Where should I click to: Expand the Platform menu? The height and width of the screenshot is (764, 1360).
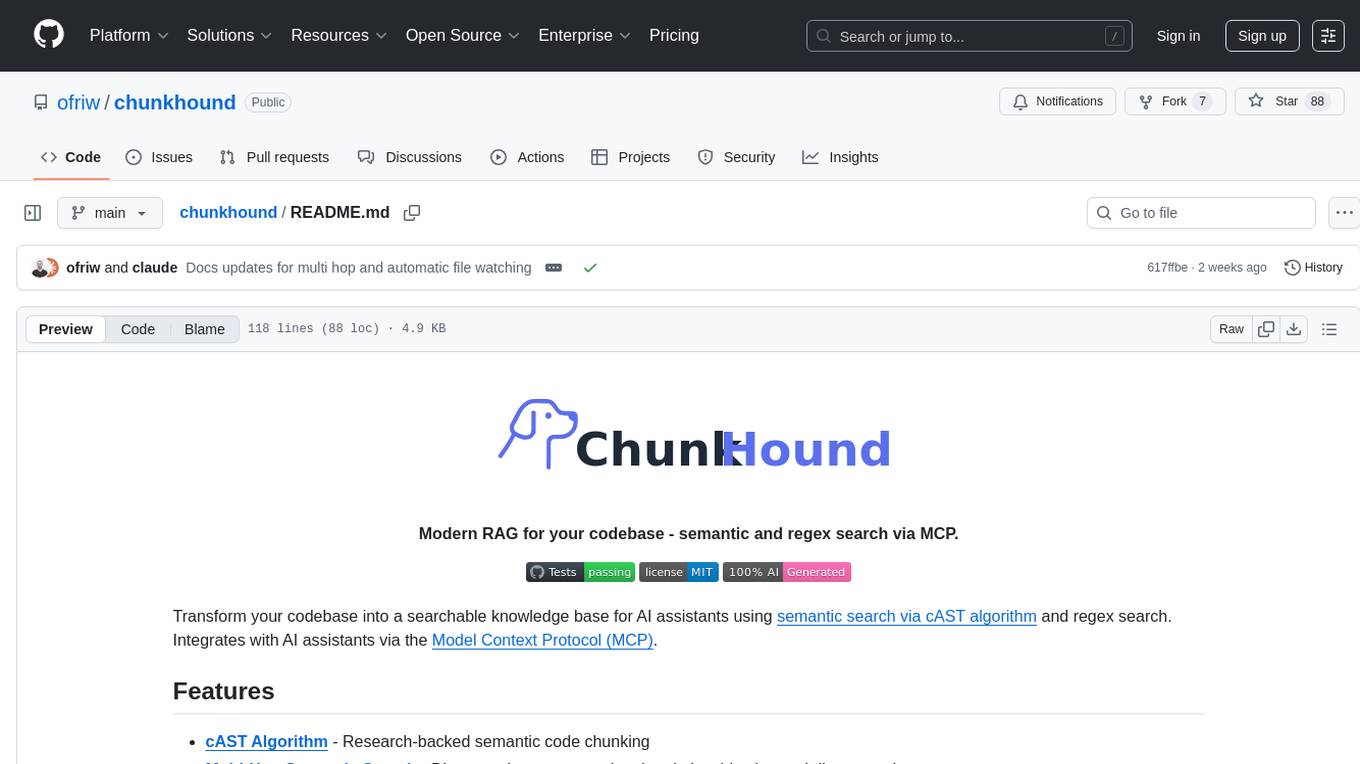tap(129, 35)
